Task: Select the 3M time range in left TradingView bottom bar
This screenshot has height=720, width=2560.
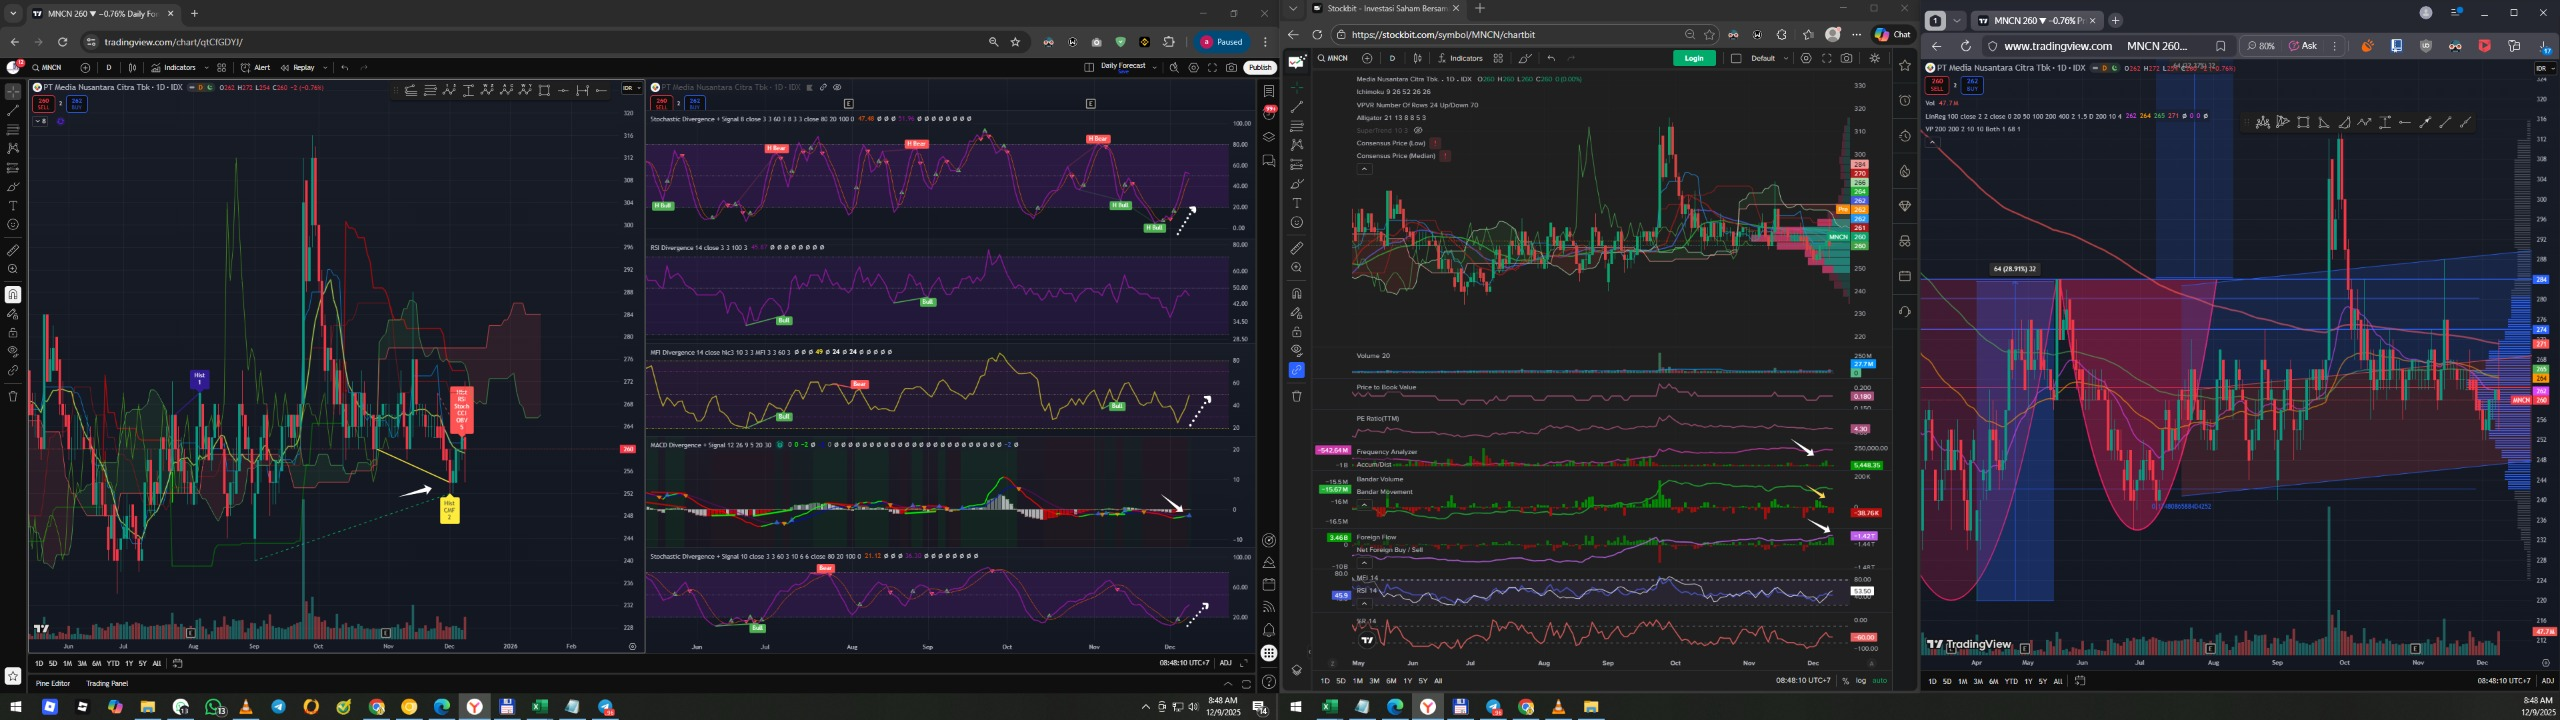Action: (x=82, y=663)
